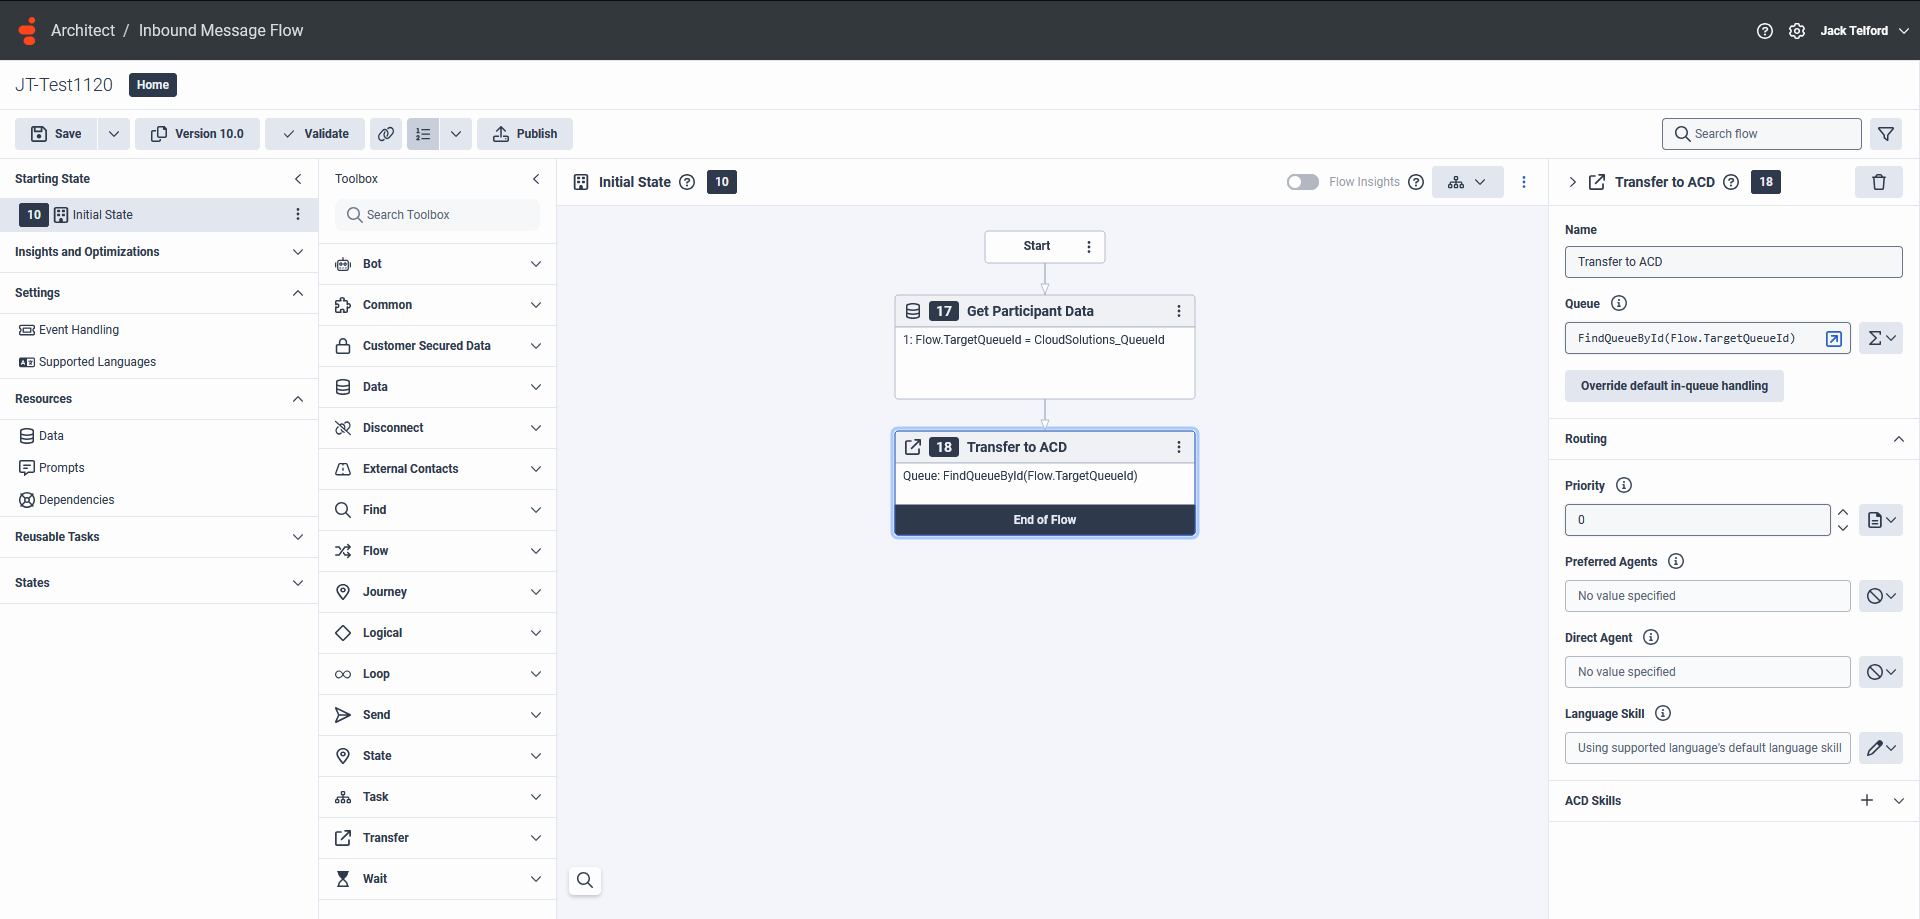Increase Priority using the up stepper arrow
Screen dimensions: 1920x919
[x=1843, y=512]
